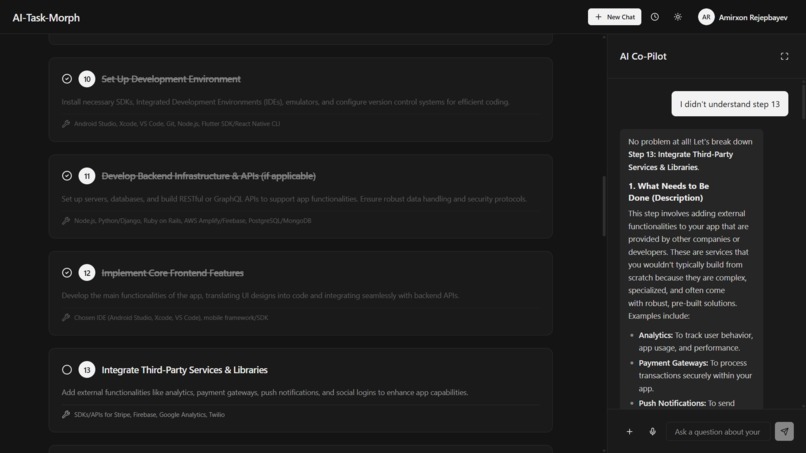Click step 13 description about analytics, payment gateways

tap(265, 392)
